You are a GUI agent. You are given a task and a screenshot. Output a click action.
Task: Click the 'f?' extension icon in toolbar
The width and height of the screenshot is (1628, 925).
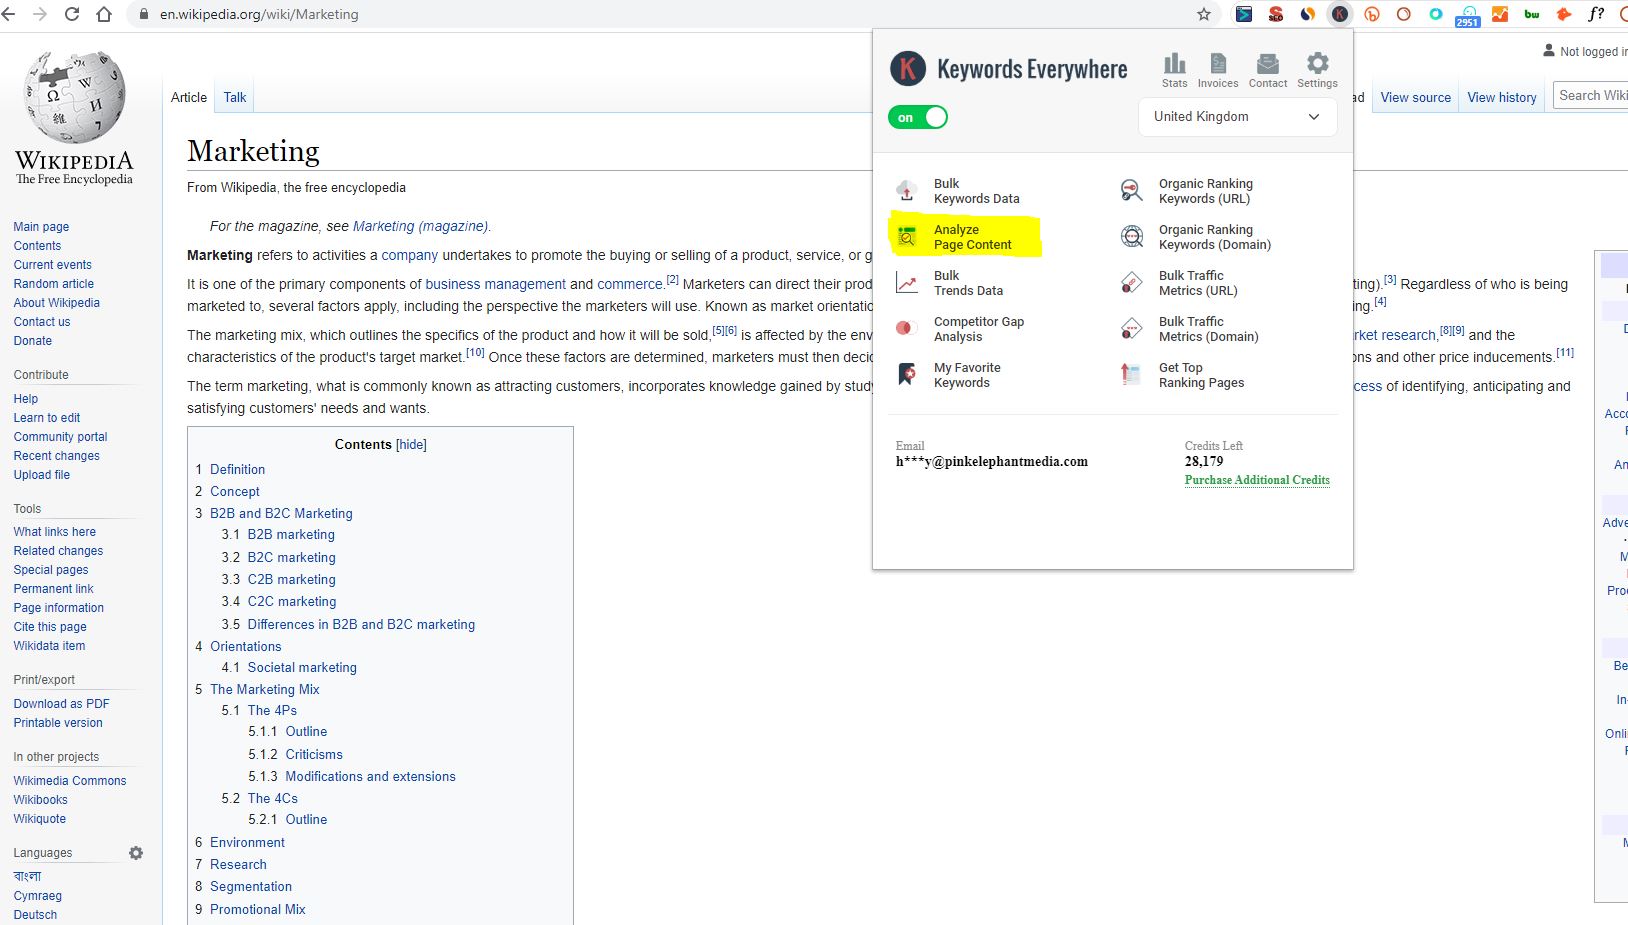pos(1596,14)
